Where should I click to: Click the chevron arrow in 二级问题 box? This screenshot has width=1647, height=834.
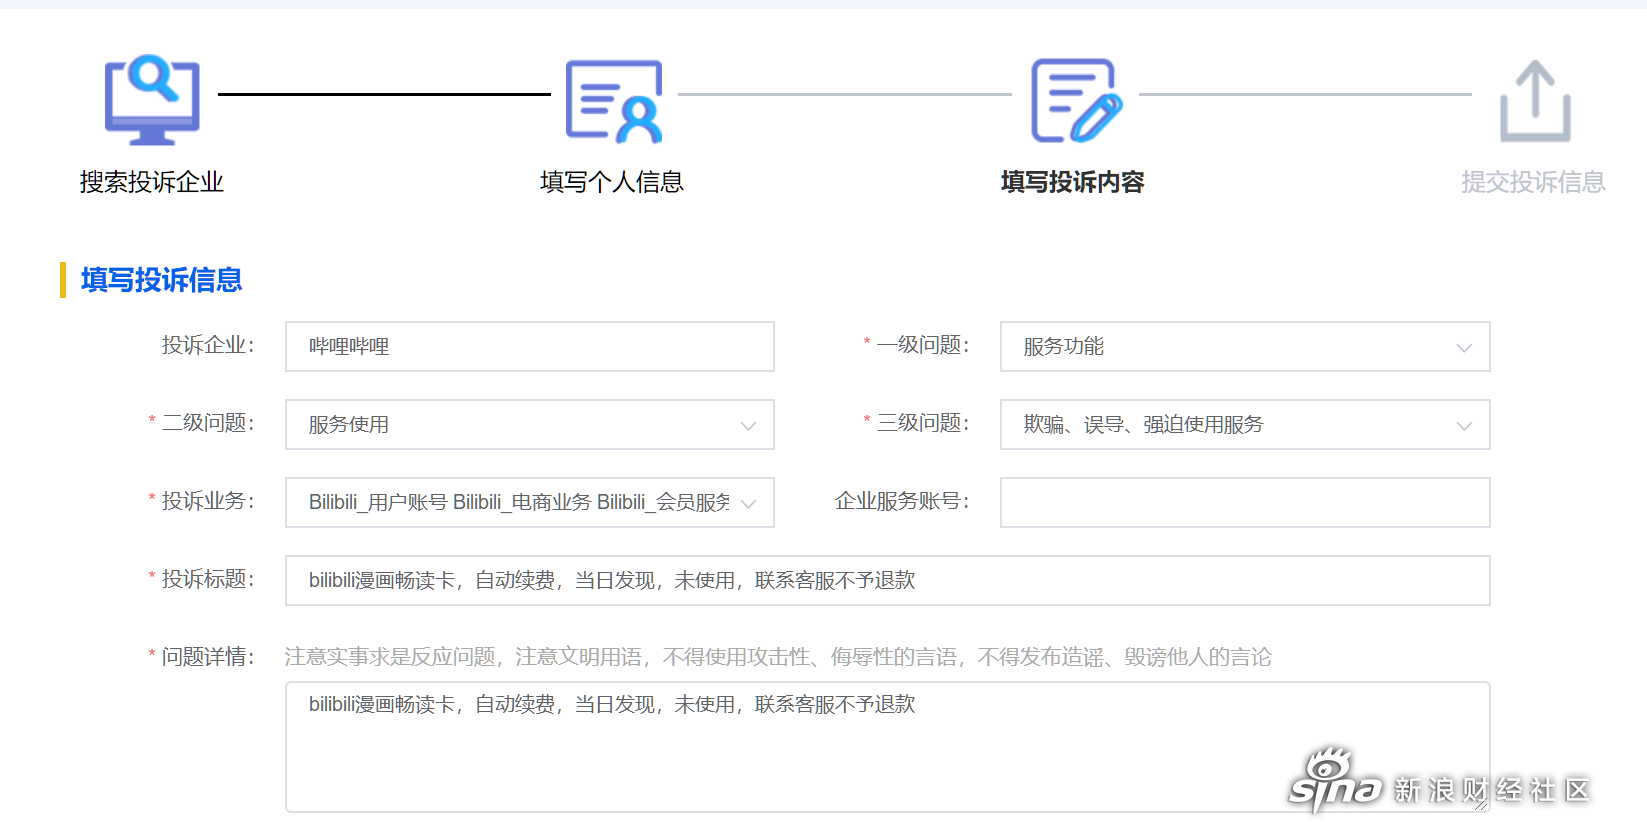[748, 426]
